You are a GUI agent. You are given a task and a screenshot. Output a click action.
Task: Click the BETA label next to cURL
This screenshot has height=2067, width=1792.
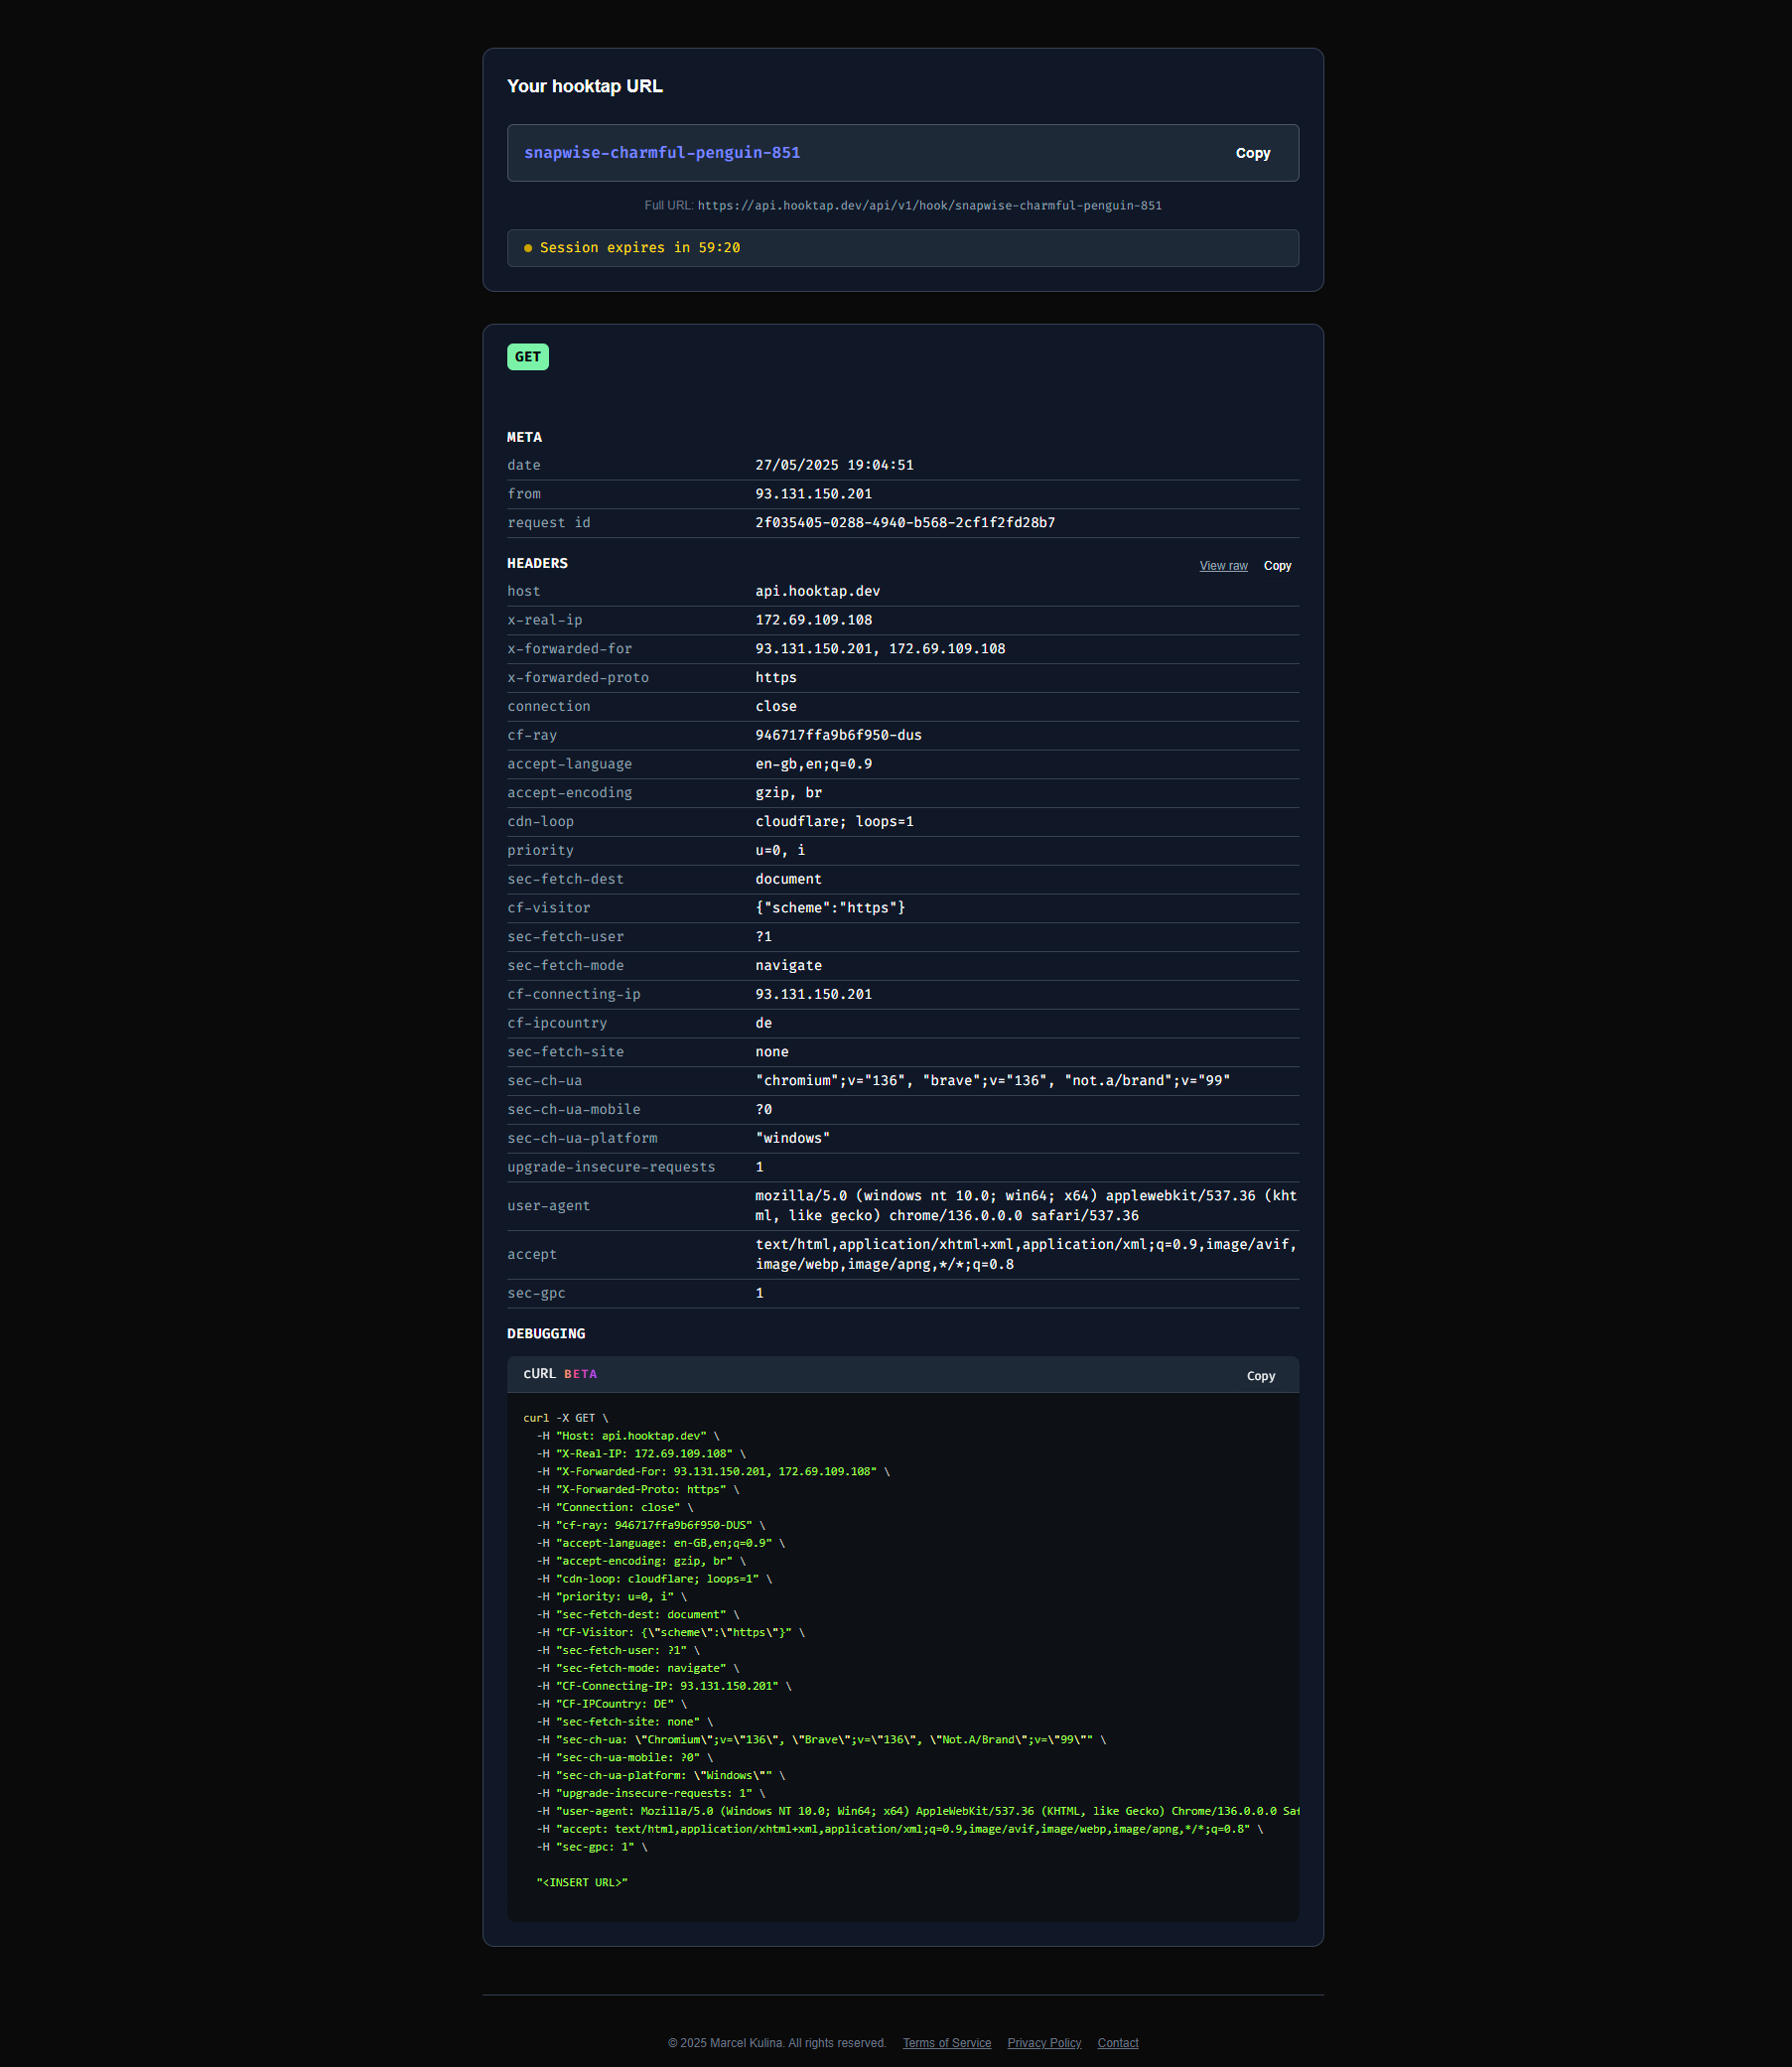(x=580, y=1374)
